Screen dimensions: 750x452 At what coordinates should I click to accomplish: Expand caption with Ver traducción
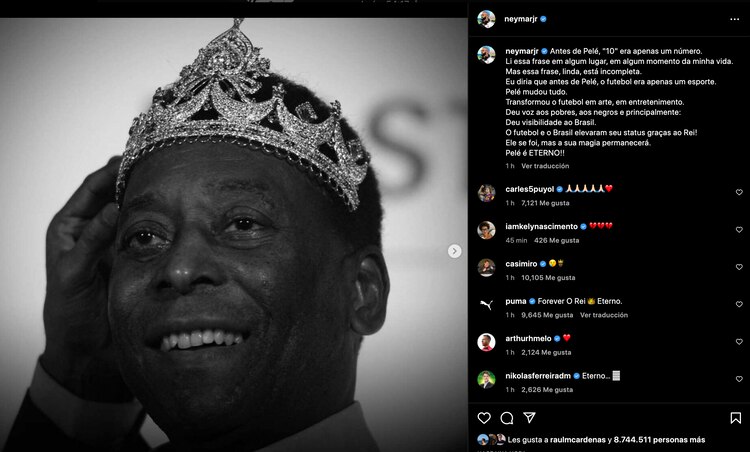(x=545, y=166)
